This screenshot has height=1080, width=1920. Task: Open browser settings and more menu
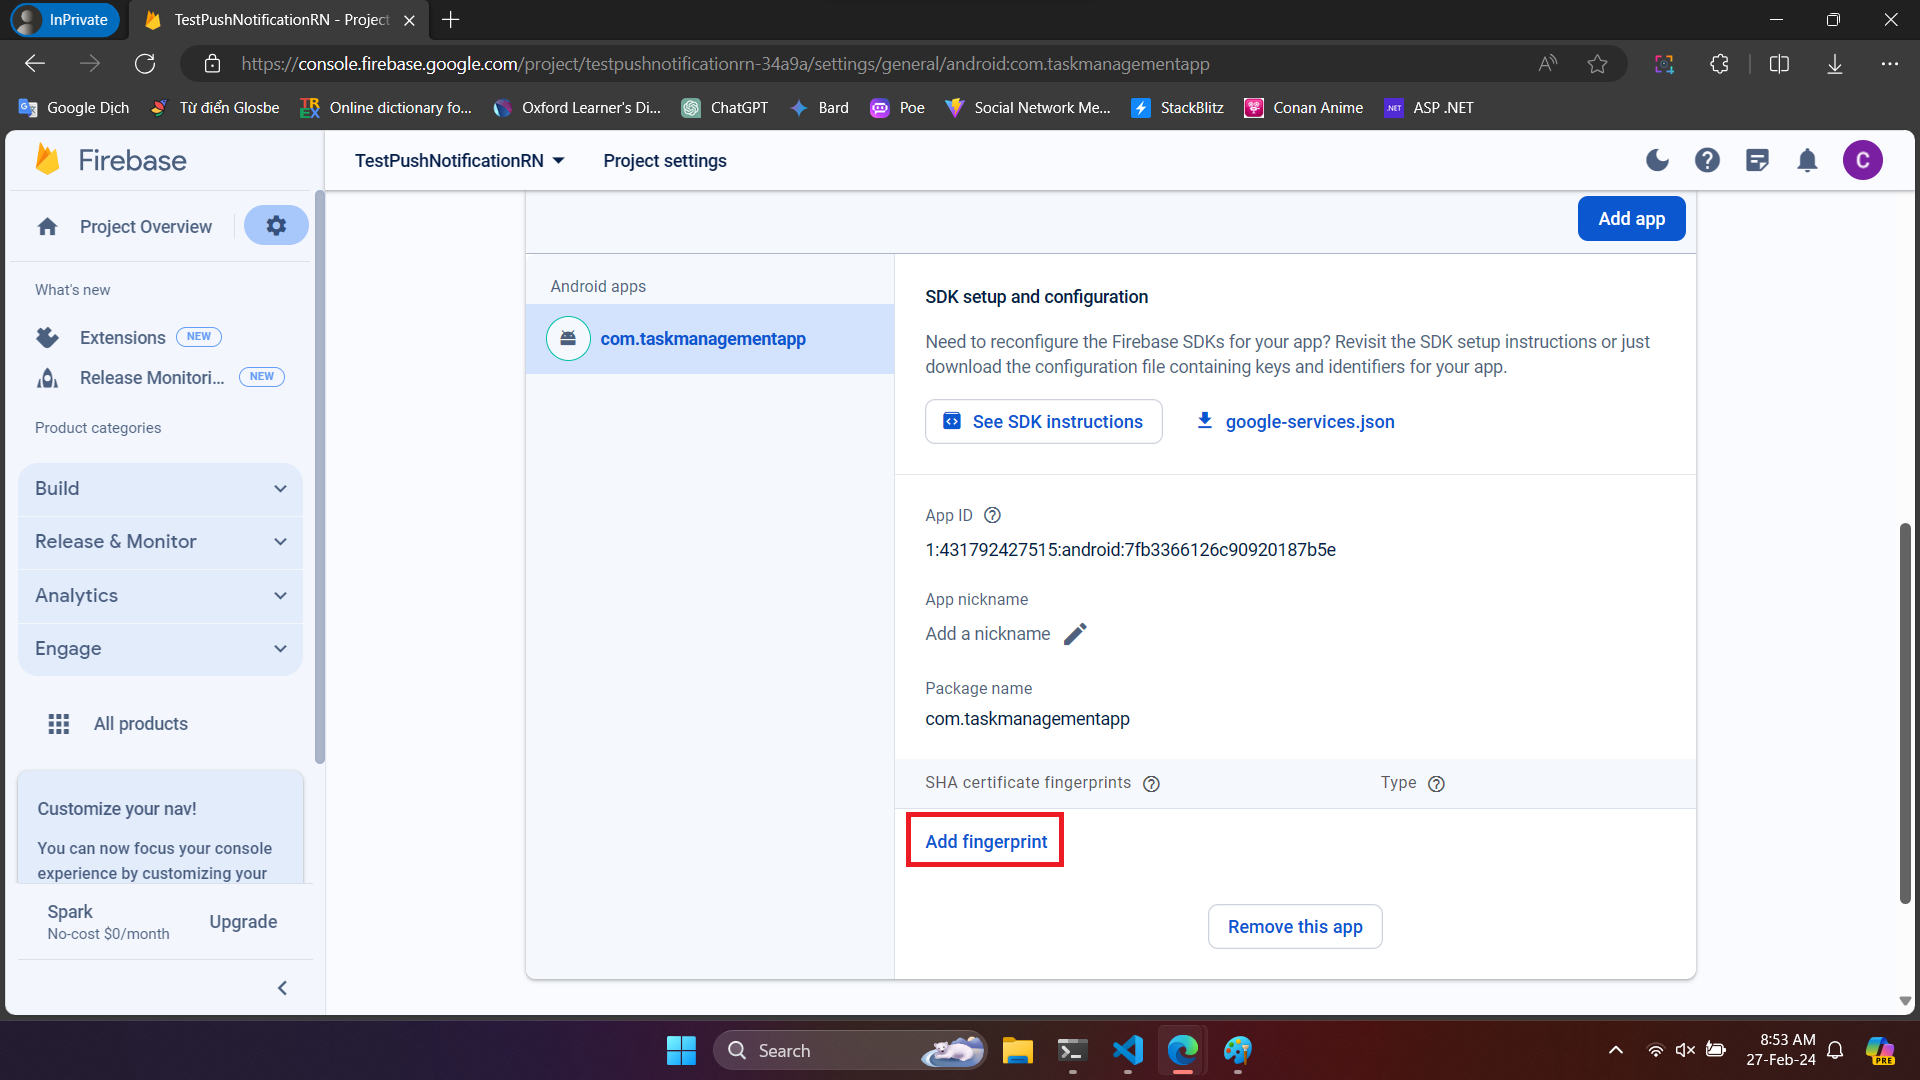pos(1889,64)
